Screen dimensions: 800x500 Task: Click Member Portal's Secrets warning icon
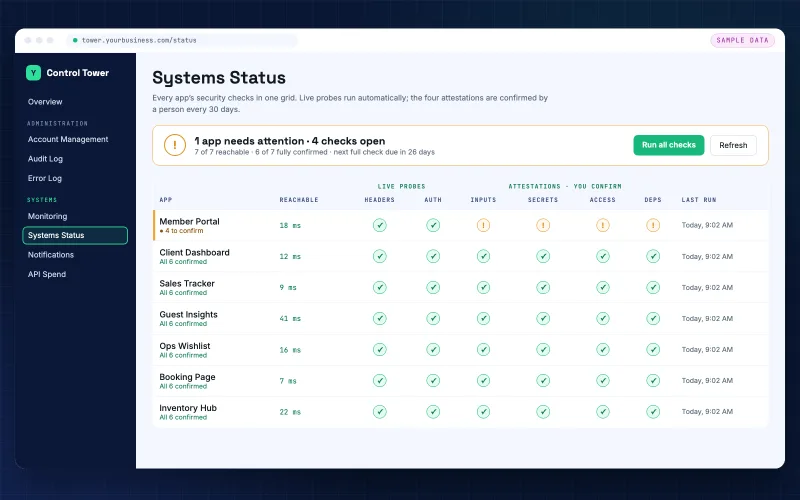(543, 225)
